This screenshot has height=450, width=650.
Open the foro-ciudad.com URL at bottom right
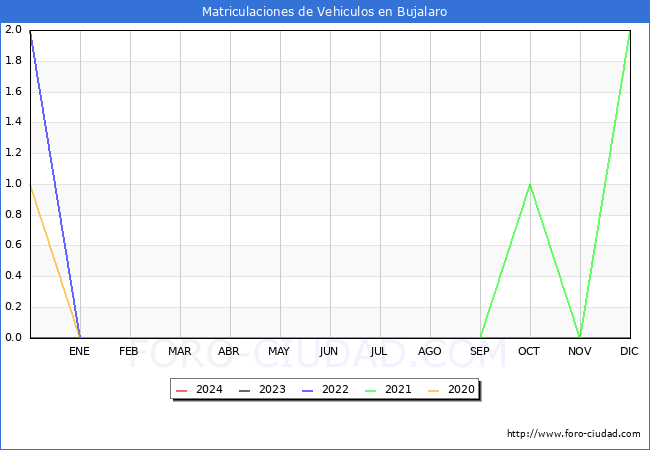(x=574, y=434)
